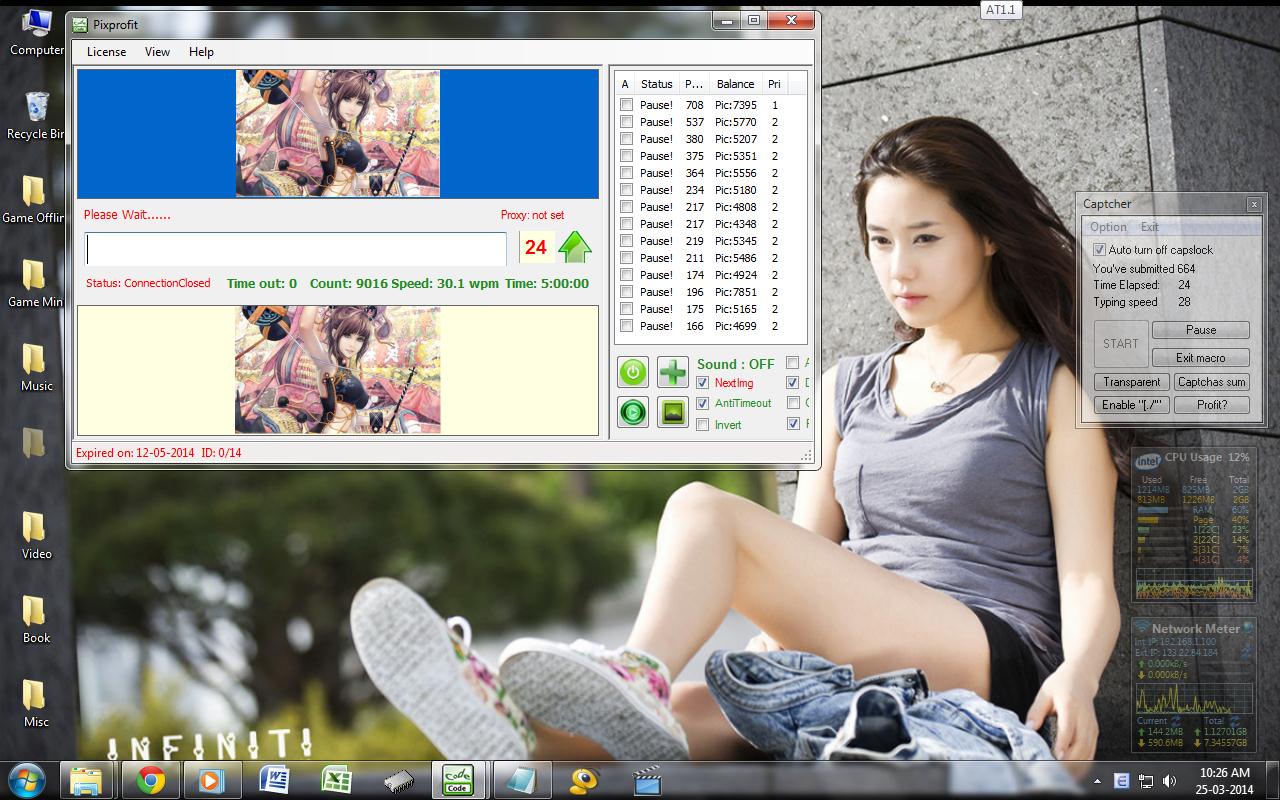
Task: Check the box for row Pic:4699
Action: (626, 326)
